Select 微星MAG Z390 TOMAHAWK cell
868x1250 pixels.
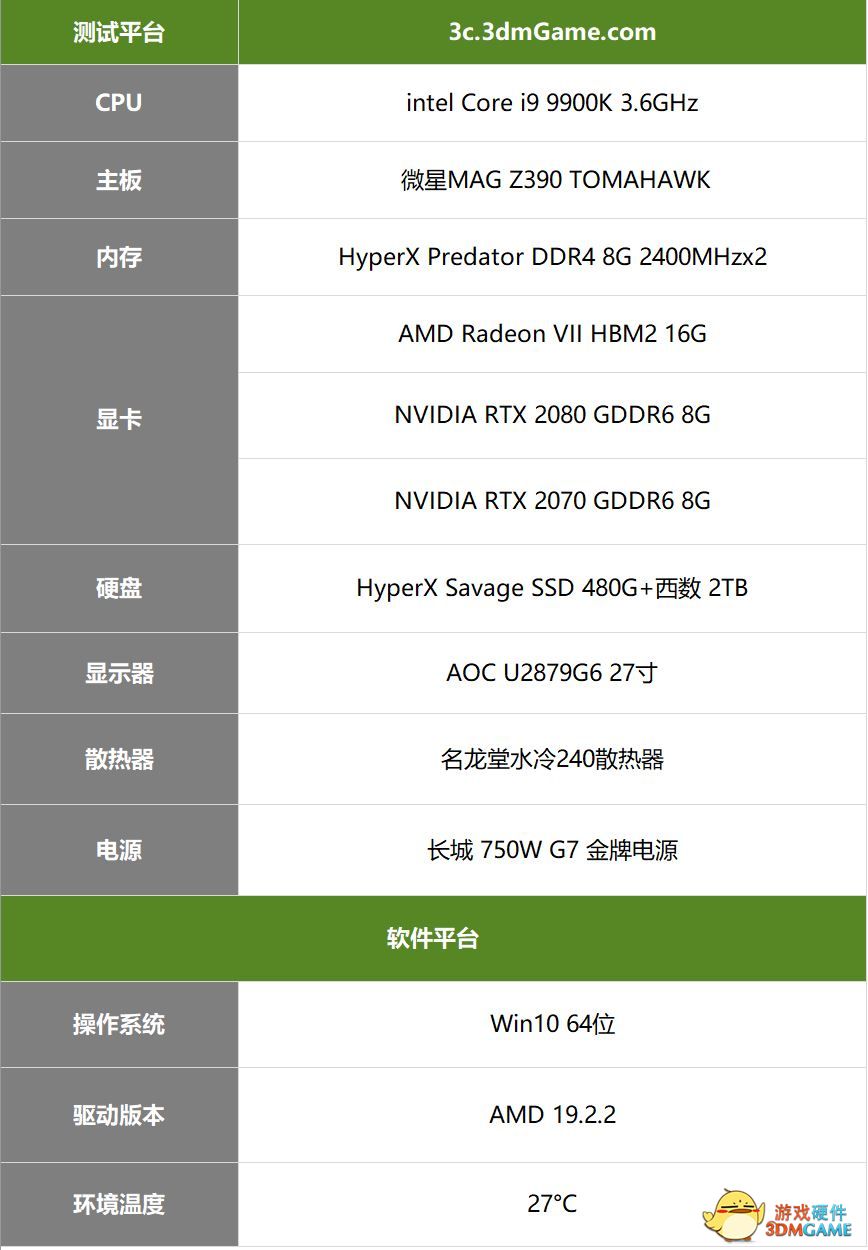coord(553,180)
